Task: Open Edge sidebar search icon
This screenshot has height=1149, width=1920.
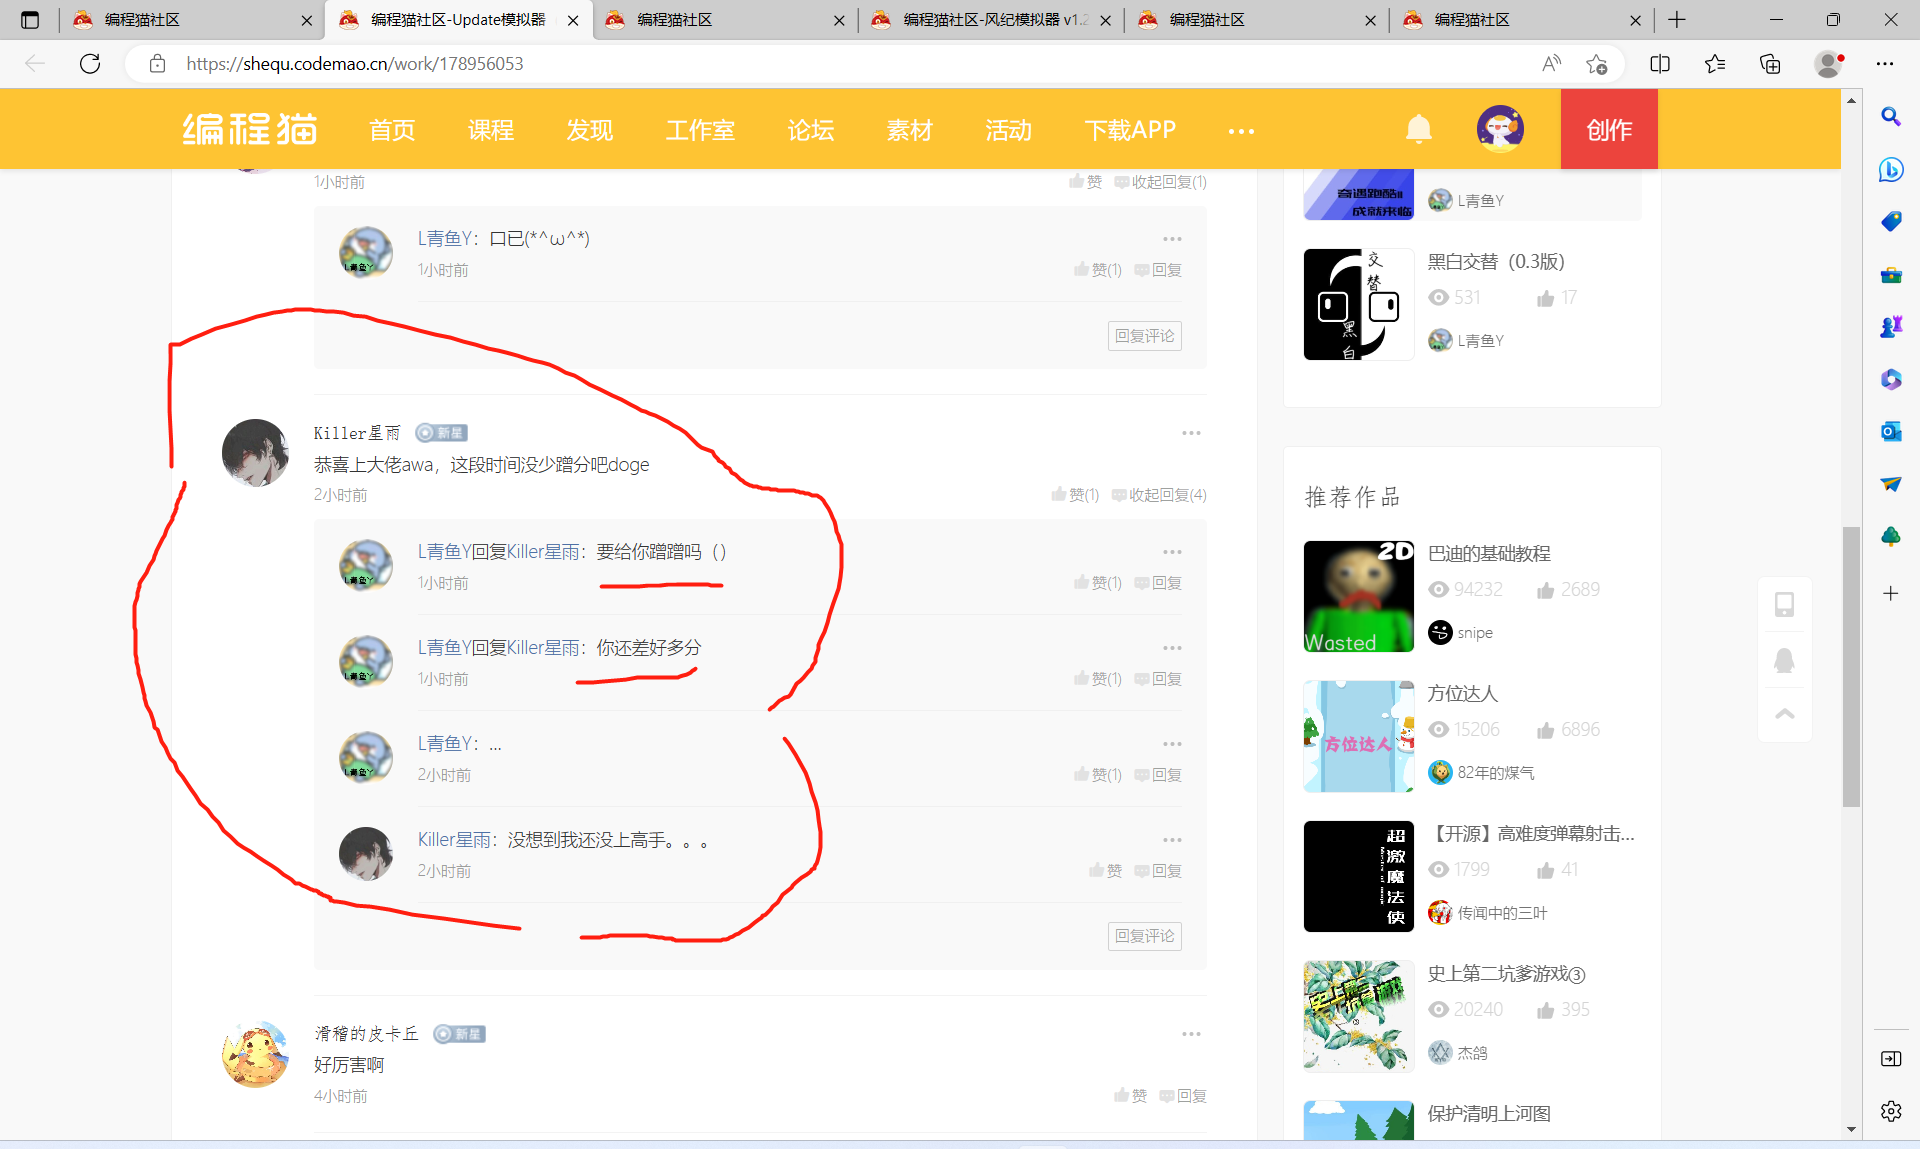Action: [1891, 117]
